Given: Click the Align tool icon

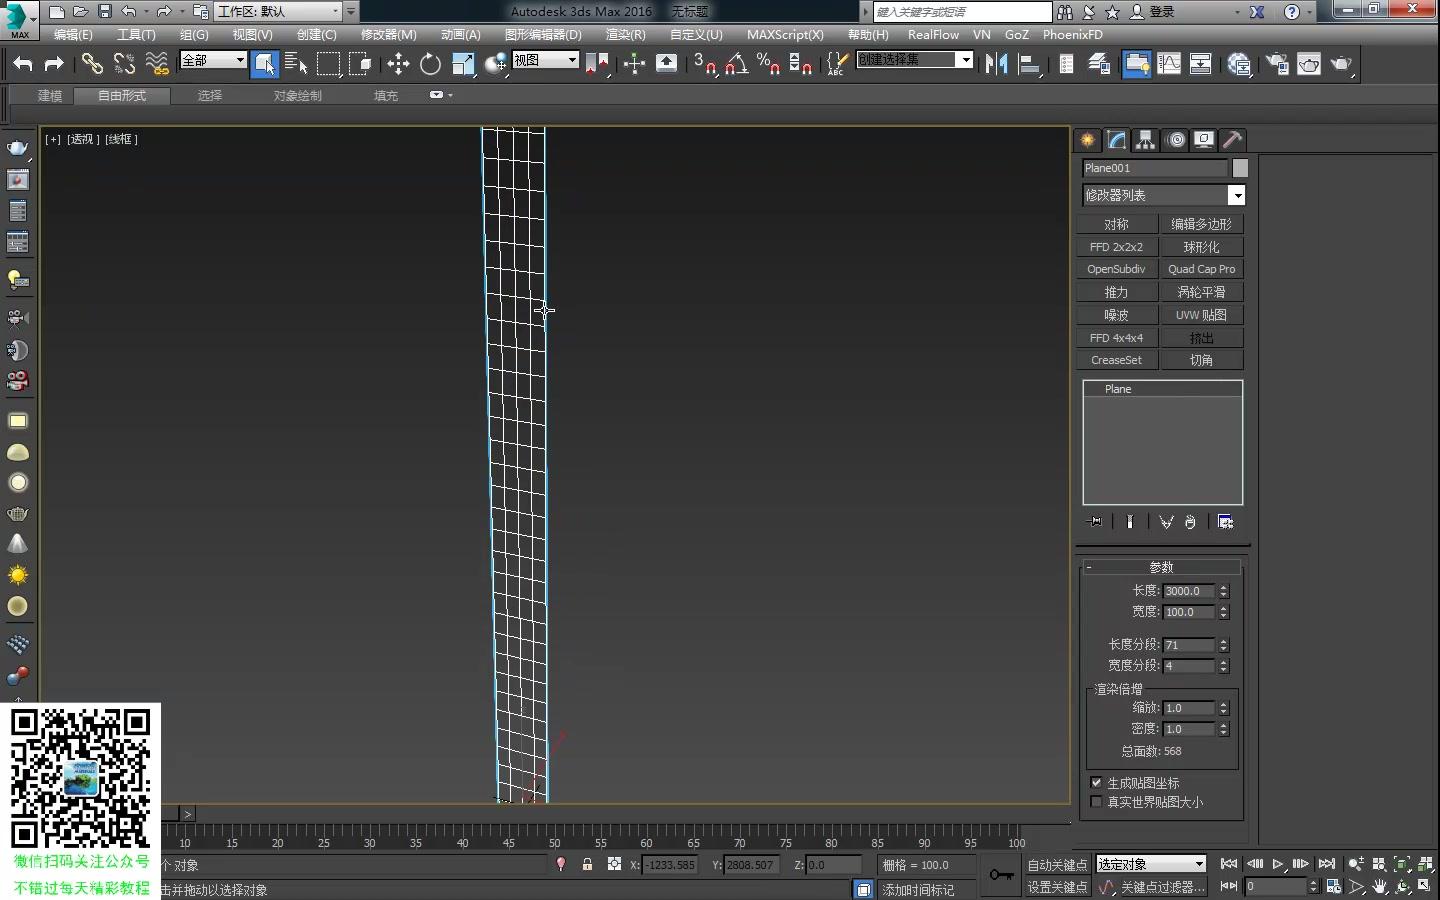Looking at the screenshot, I should click(1028, 64).
